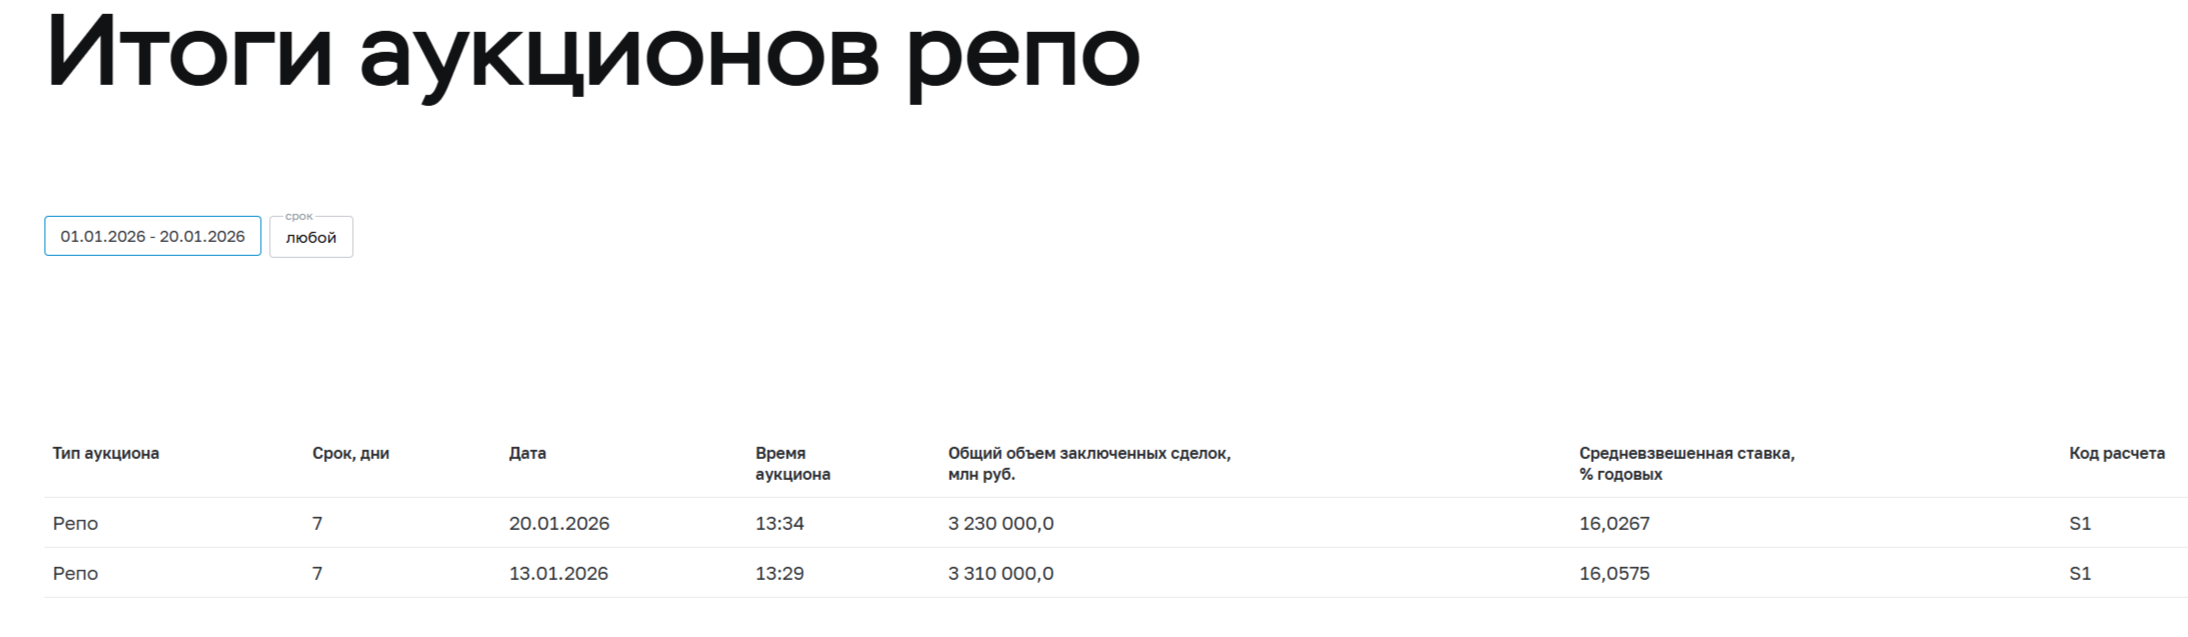Click S1 code in the 13.01.2026 row
The height and width of the screenshot is (637, 2188).
click(x=2079, y=573)
